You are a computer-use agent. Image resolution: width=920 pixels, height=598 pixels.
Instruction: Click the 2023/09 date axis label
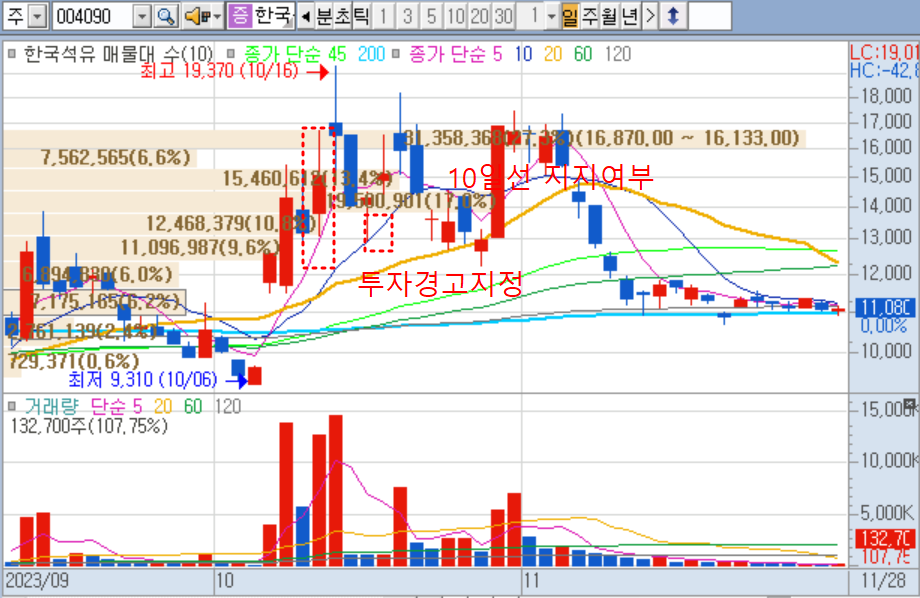point(36,581)
